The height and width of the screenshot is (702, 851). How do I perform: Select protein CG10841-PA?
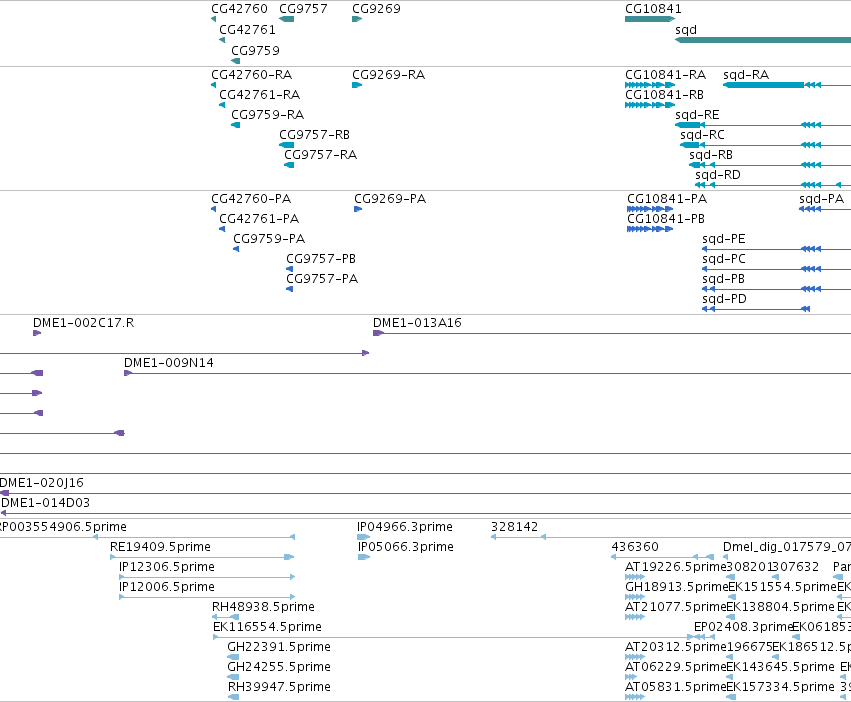pyautogui.click(x=667, y=199)
